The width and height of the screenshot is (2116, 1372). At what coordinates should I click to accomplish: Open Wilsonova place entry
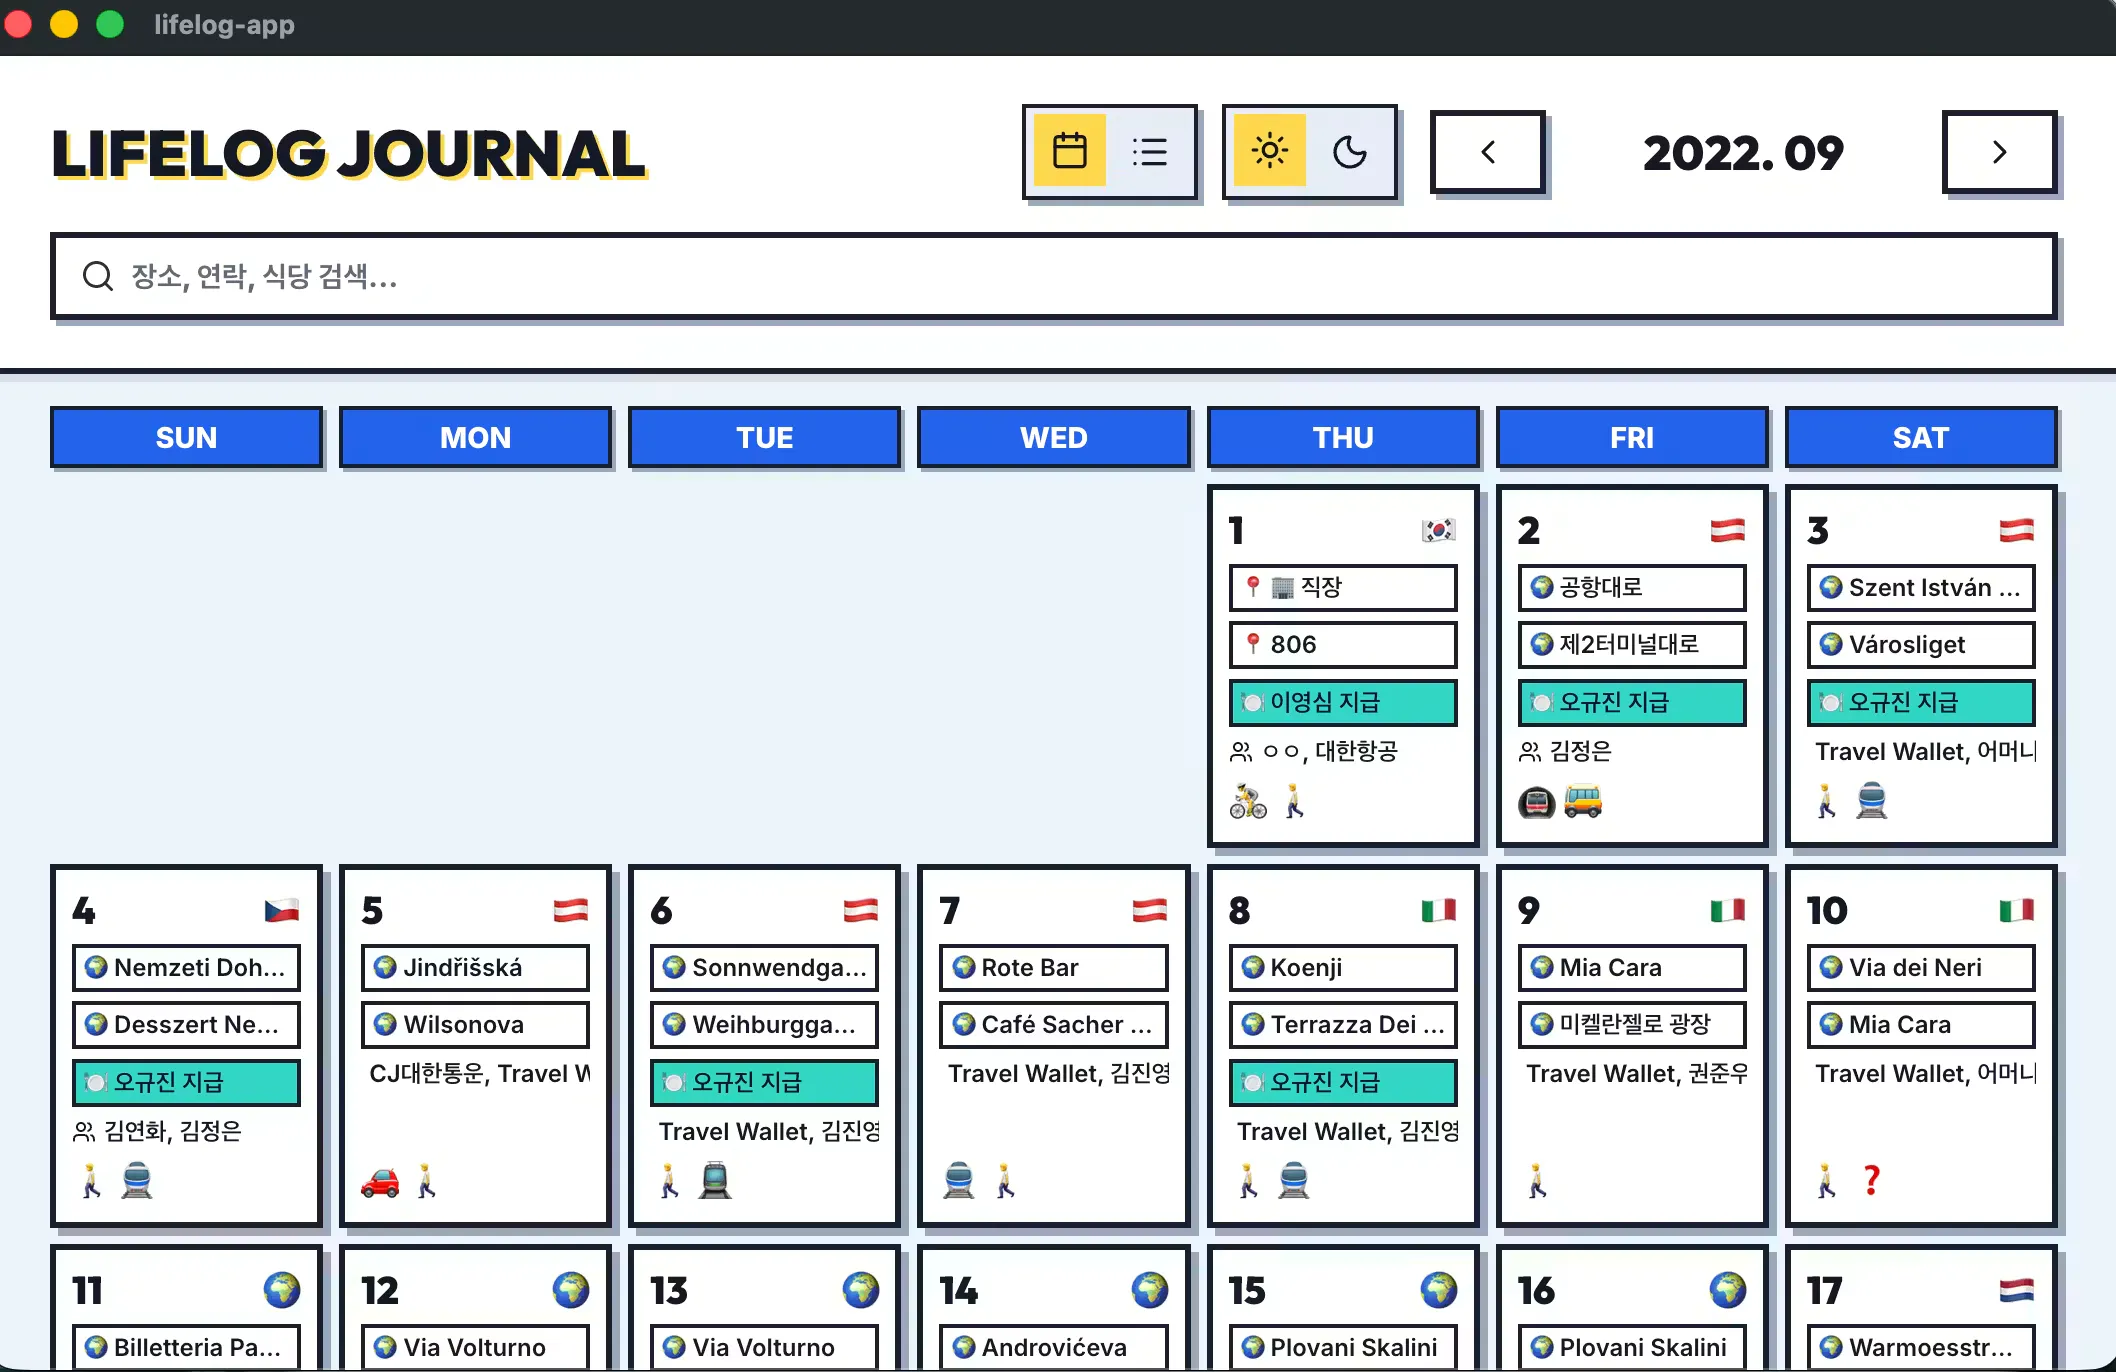click(x=475, y=1024)
